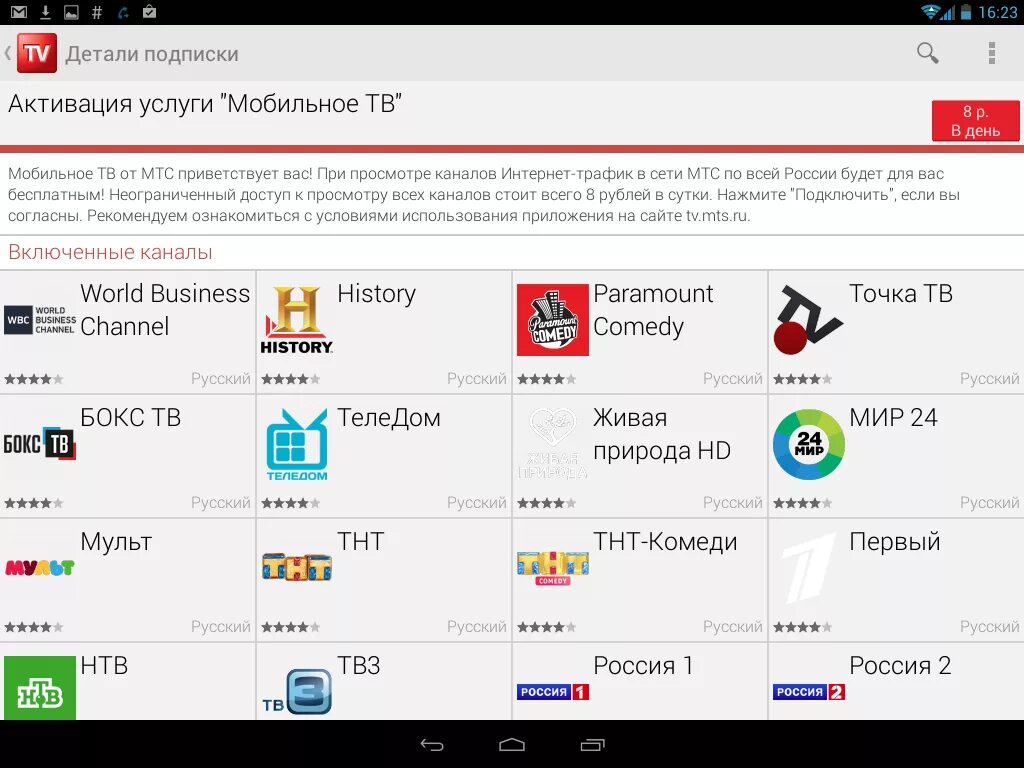
Task: Tap the Точка ТВ logo icon
Action: coord(808,320)
